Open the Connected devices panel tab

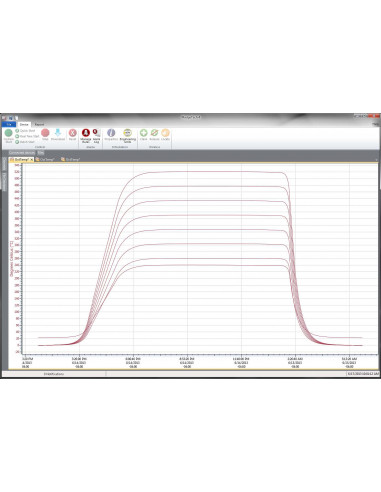point(22,153)
